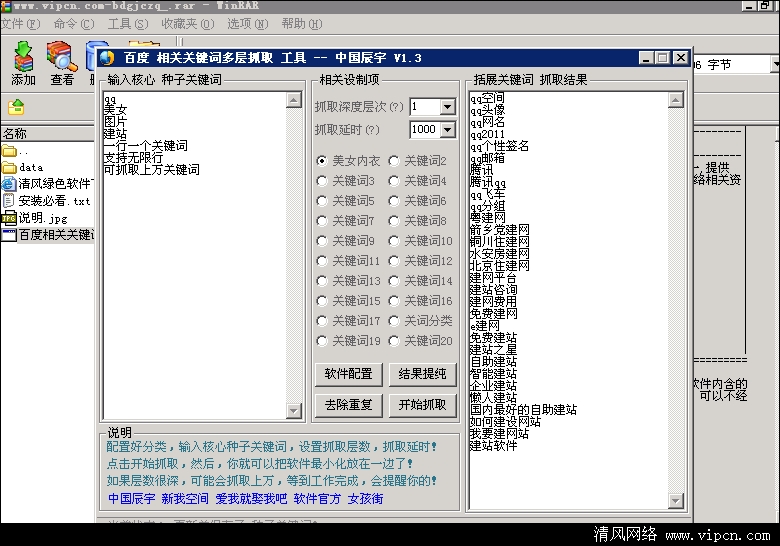Select the 清风绿色软件 shortcut in WinRAR
780x546 pixels.
48,184
